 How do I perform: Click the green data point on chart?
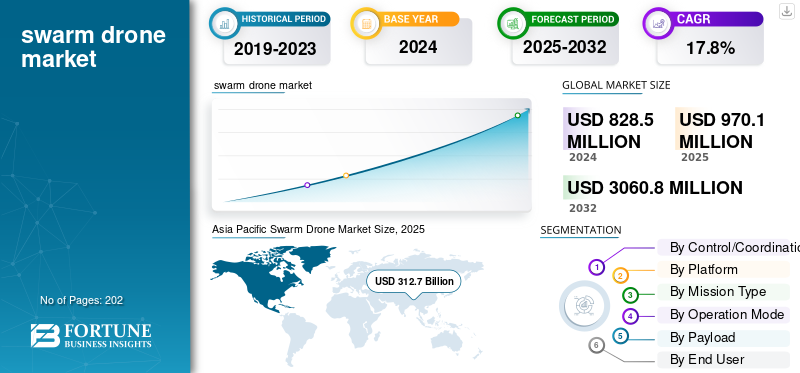click(517, 115)
